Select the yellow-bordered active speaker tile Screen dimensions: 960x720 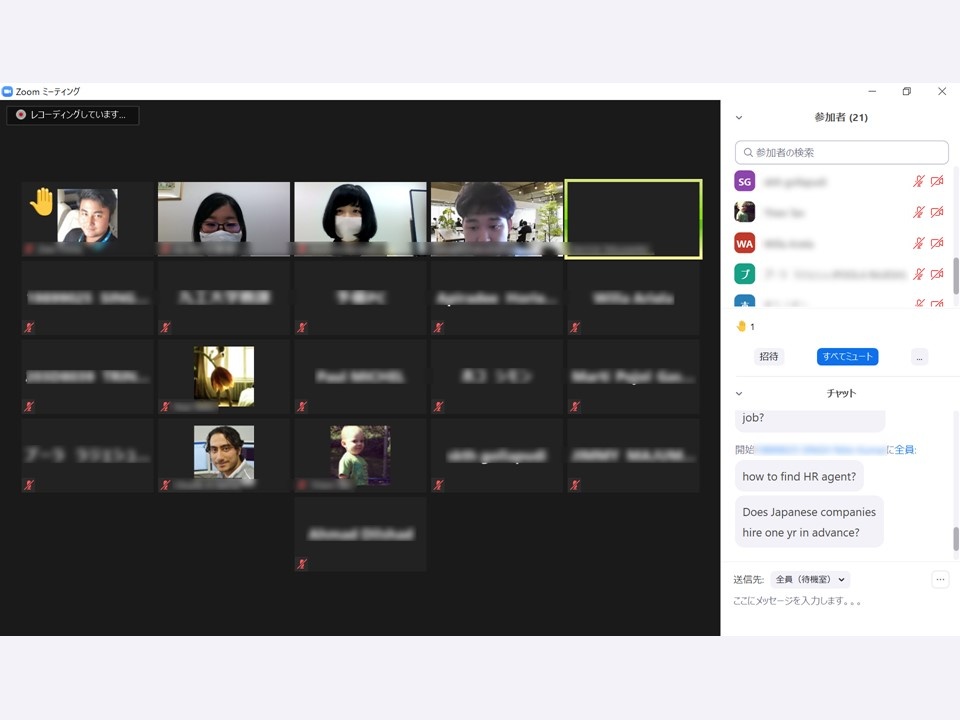pyautogui.click(x=633, y=219)
